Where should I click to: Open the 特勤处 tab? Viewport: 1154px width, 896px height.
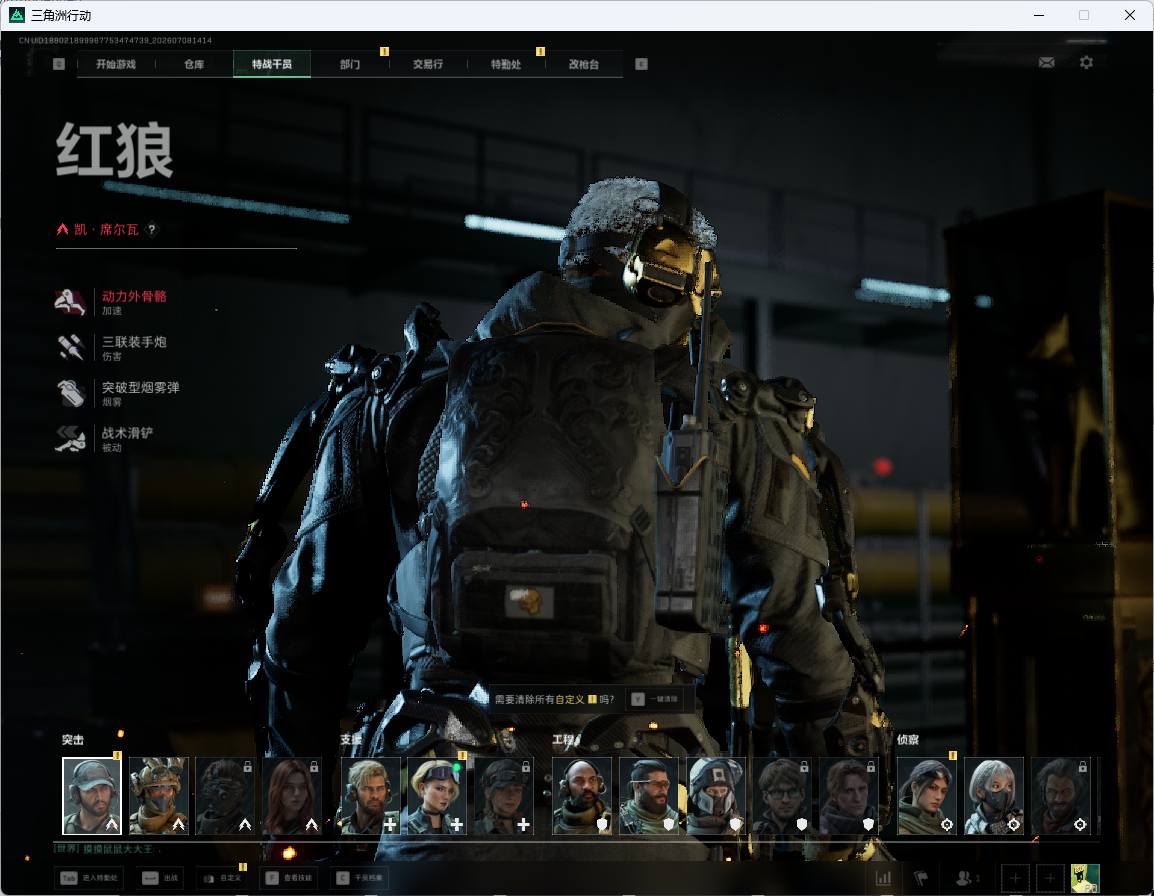pos(506,64)
